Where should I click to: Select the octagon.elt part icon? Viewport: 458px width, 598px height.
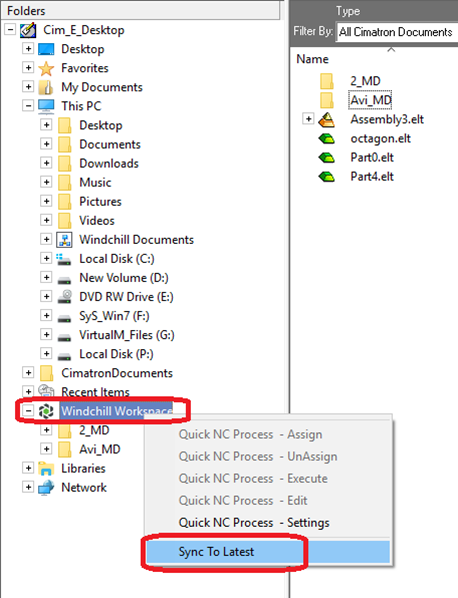coord(326,138)
